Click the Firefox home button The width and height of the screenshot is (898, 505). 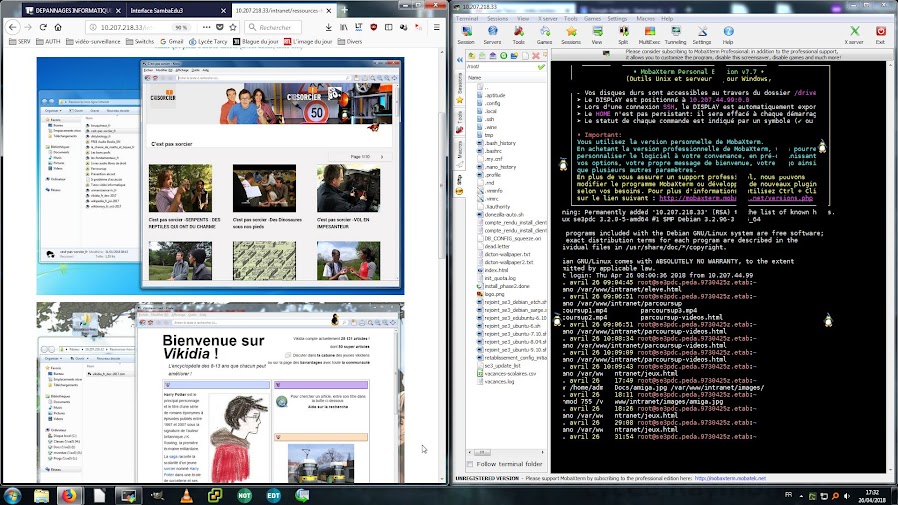point(58,27)
